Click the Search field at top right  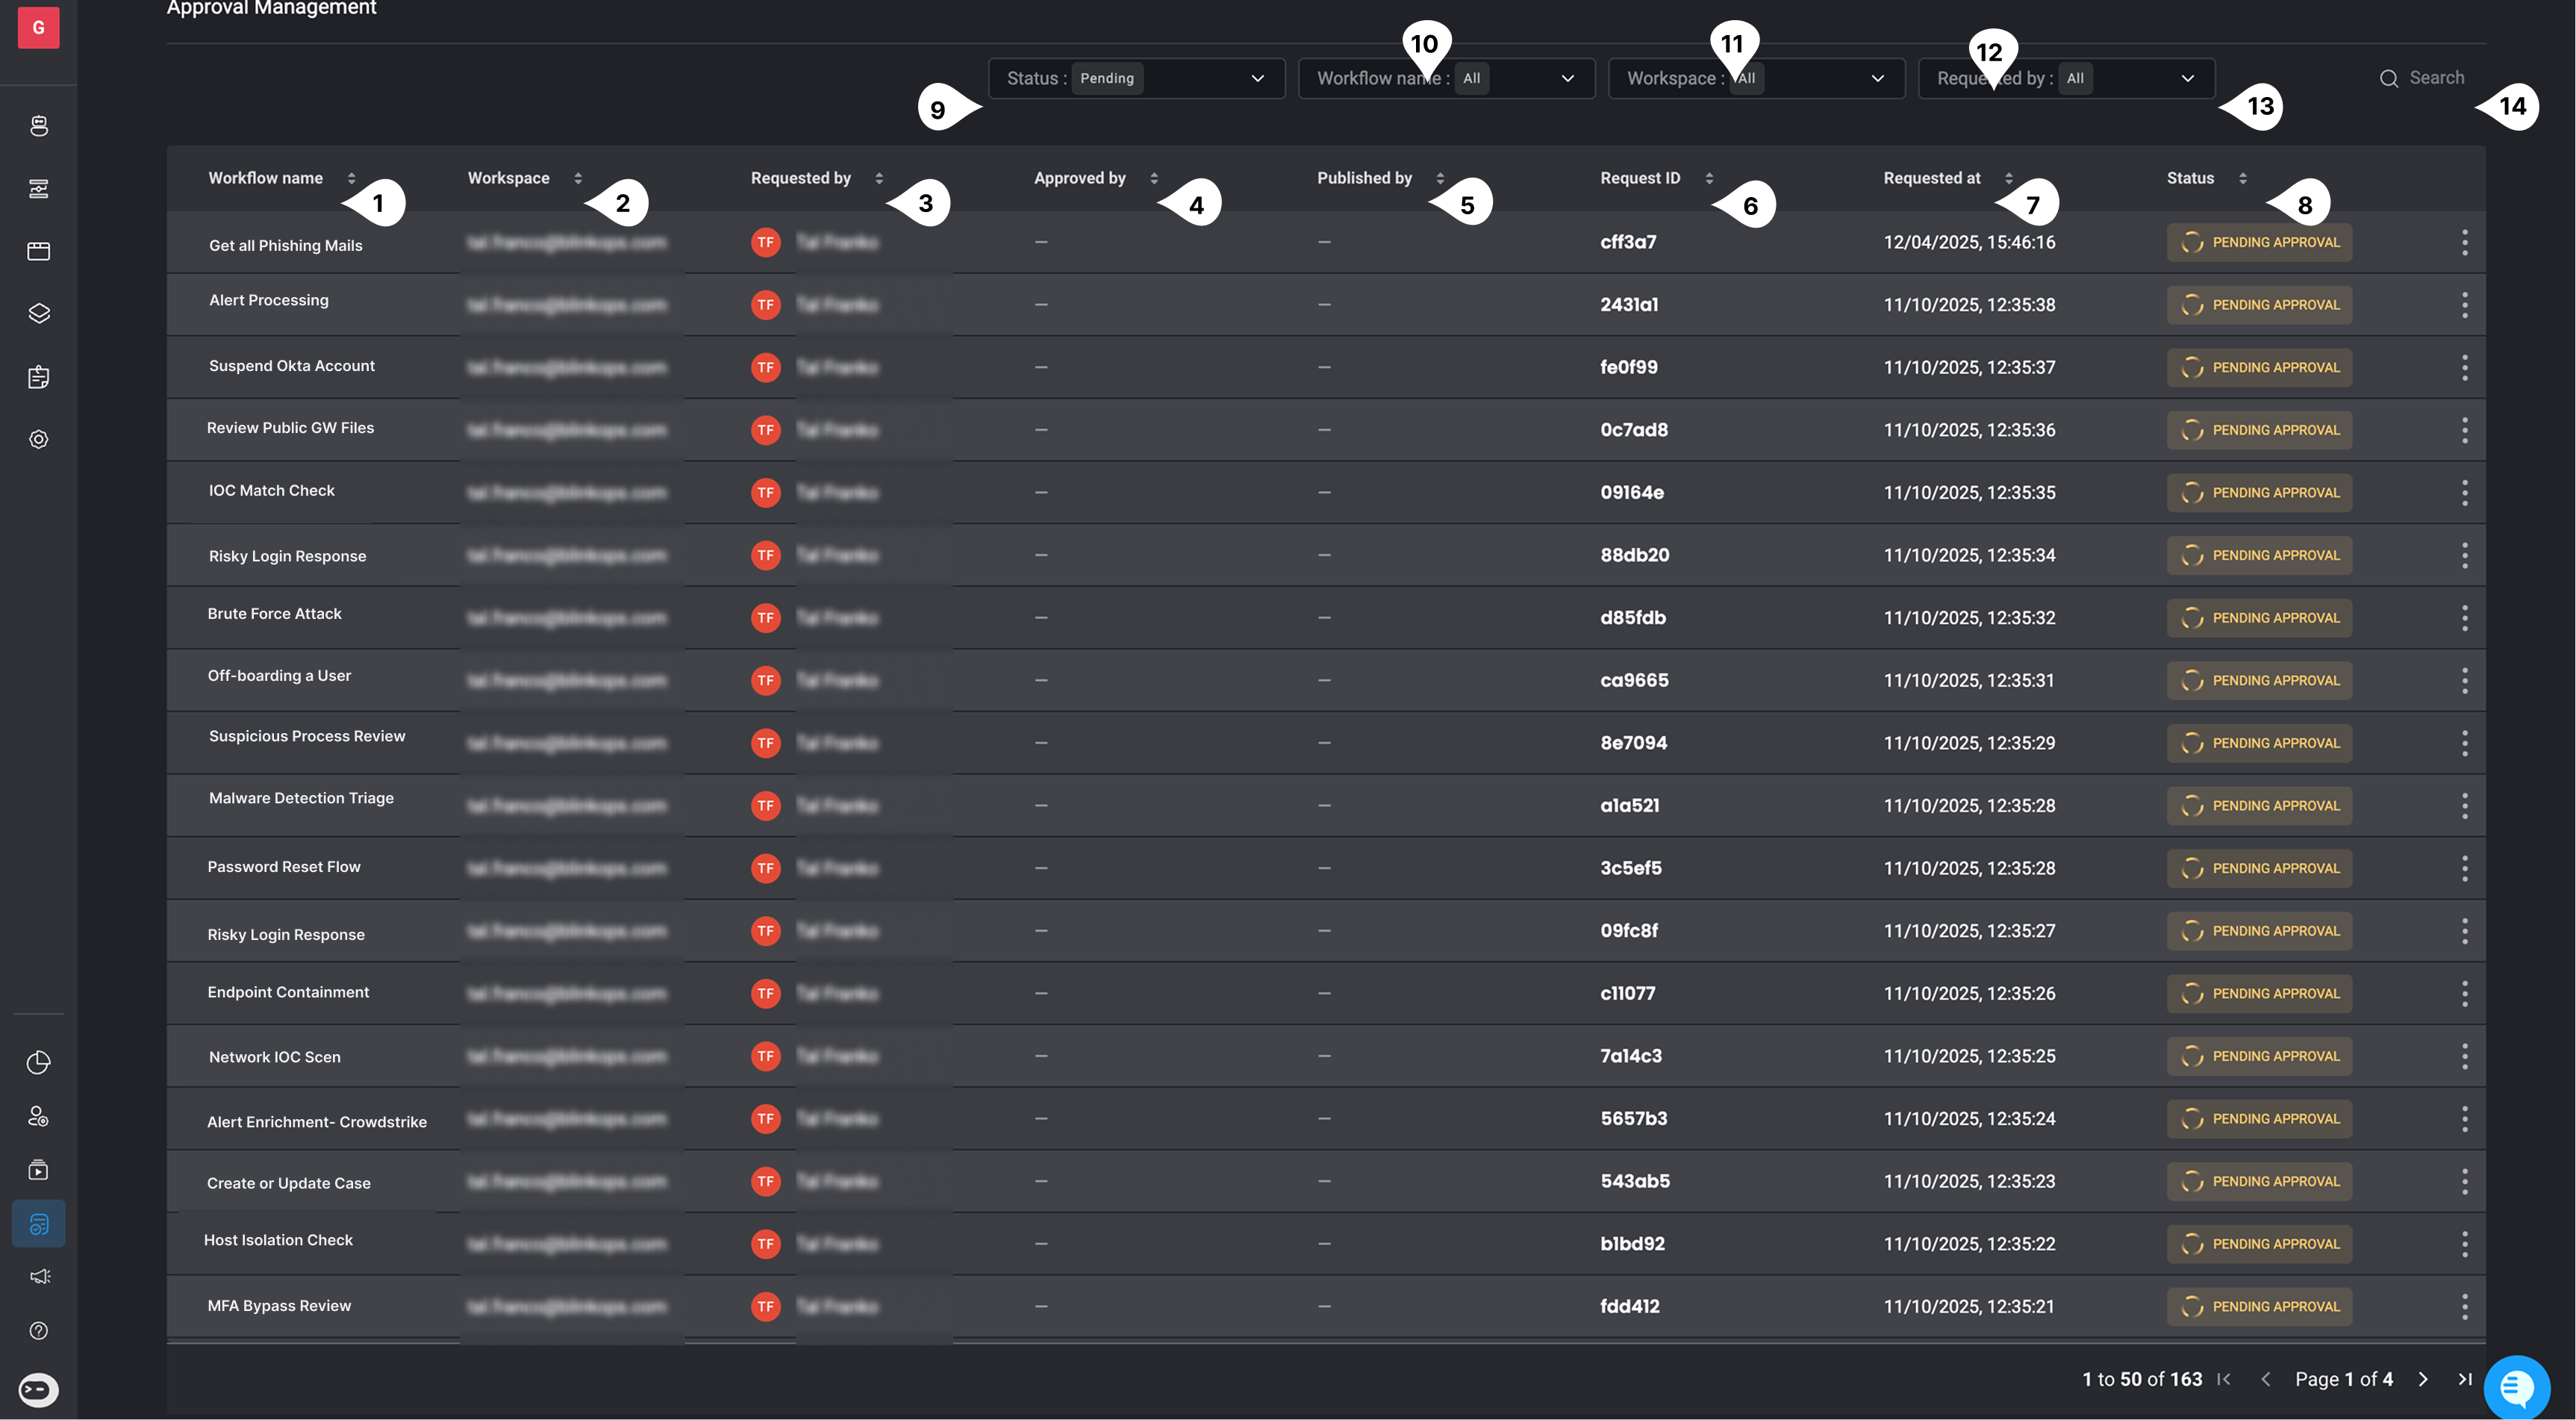(2436, 78)
